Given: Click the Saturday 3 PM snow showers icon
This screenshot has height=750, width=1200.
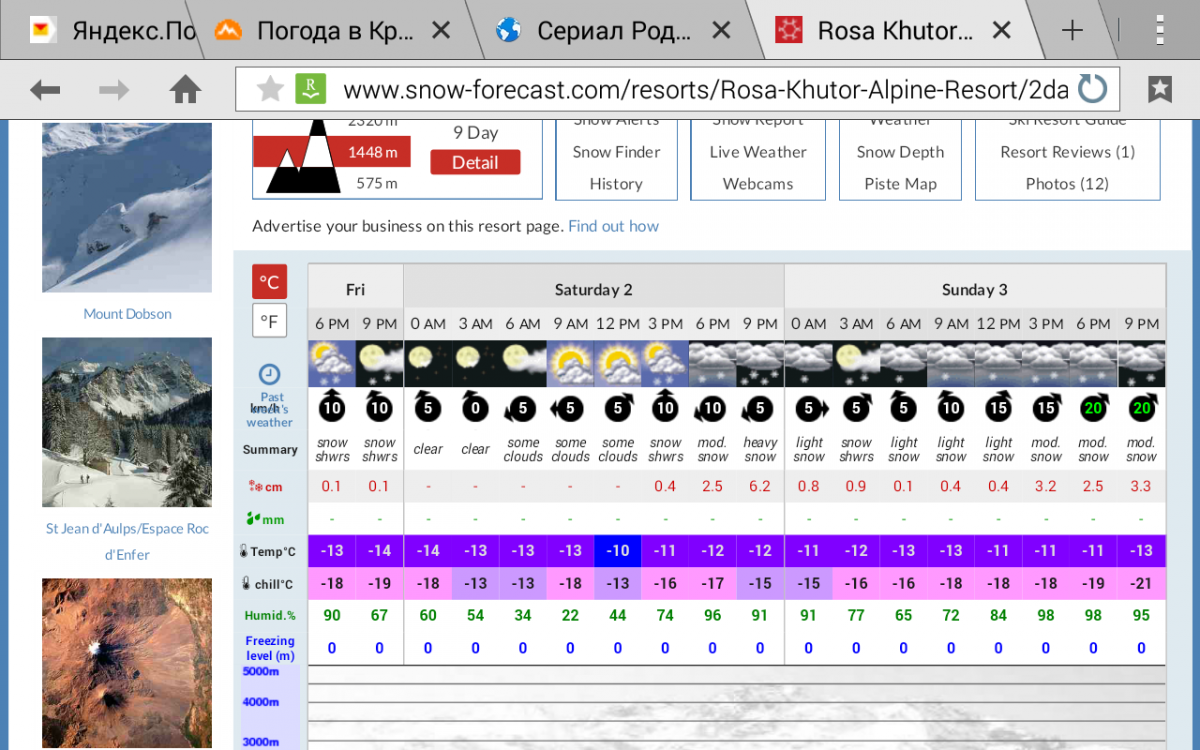Looking at the screenshot, I should coord(665,364).
